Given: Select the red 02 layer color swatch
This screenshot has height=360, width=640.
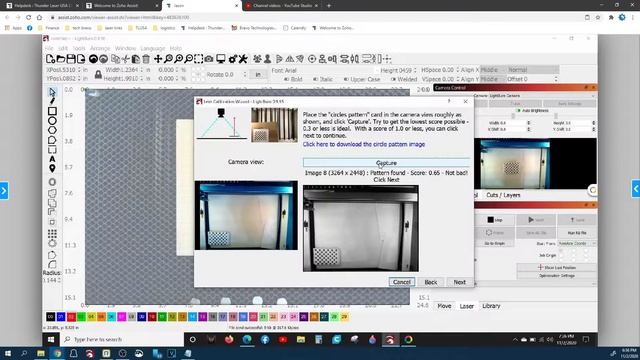Looking at the screenshot, I should pyautogui.click(x=71, y=317).
